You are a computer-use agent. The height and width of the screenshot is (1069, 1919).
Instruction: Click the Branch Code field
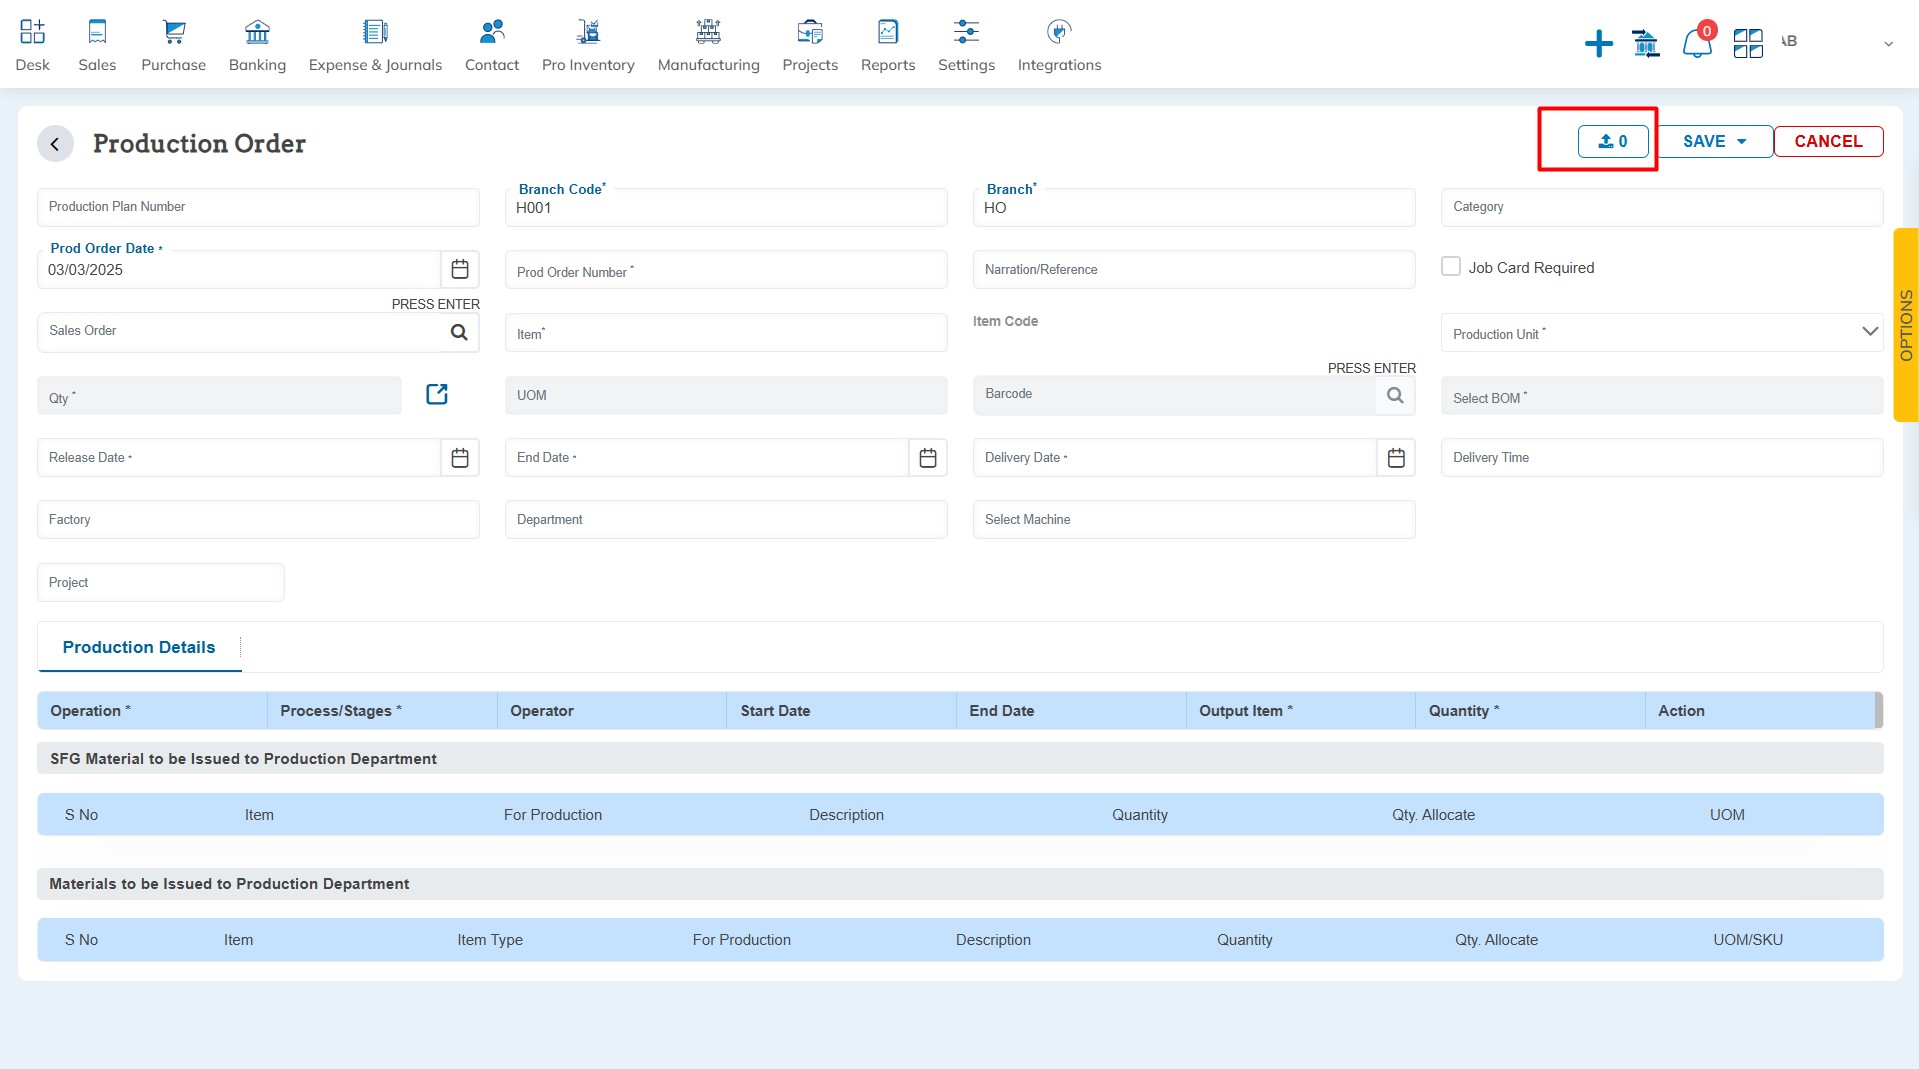tap(726, 207)
